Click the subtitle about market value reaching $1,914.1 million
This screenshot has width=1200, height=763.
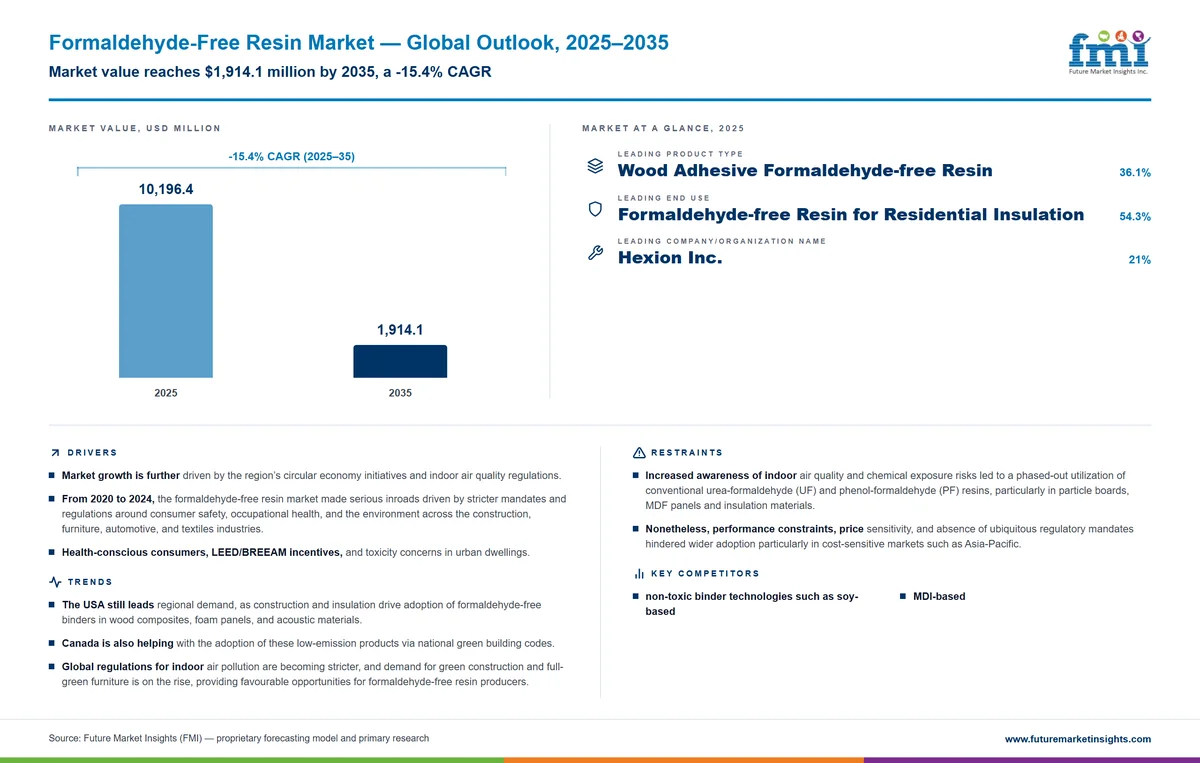click(x=270, y=73)
